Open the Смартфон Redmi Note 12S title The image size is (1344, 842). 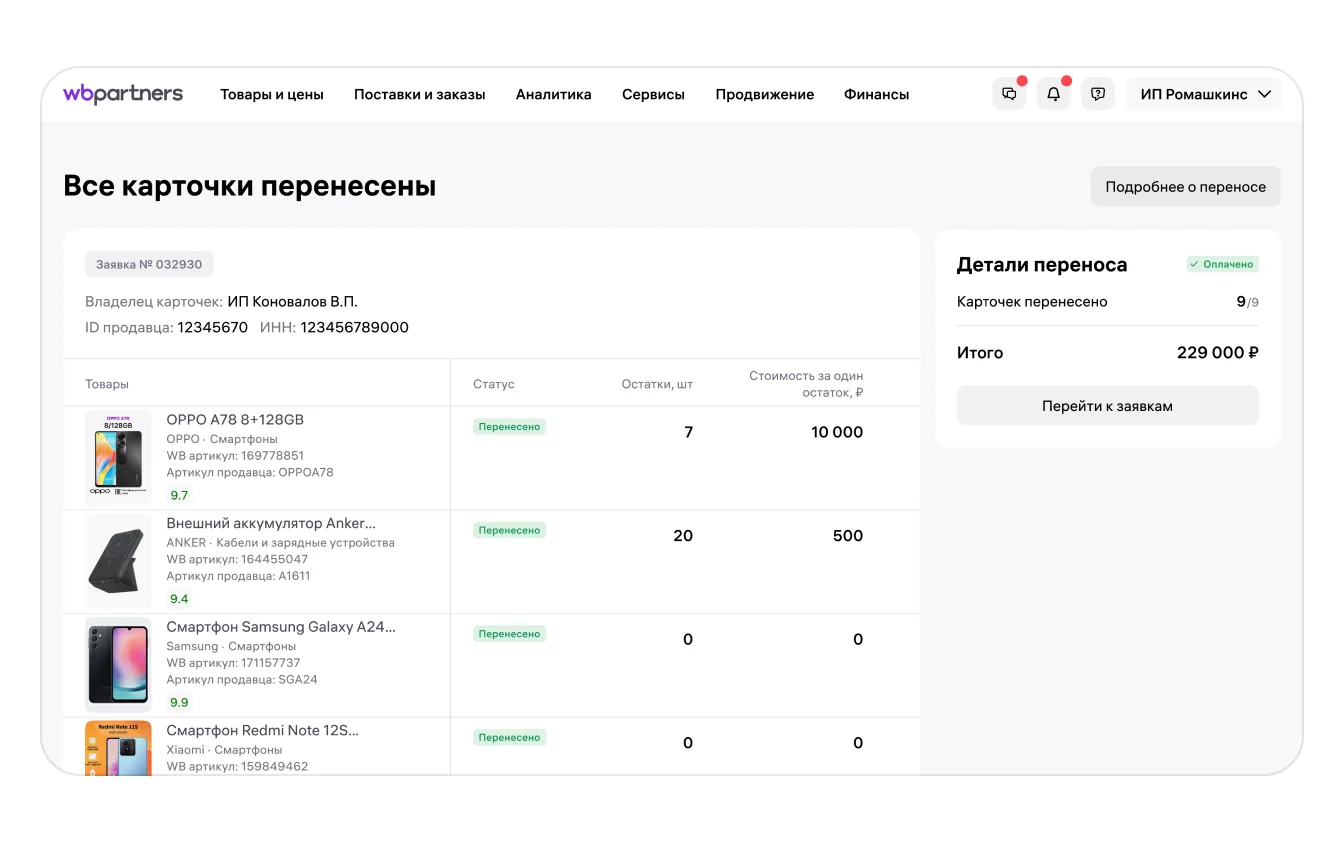point(262,730)
